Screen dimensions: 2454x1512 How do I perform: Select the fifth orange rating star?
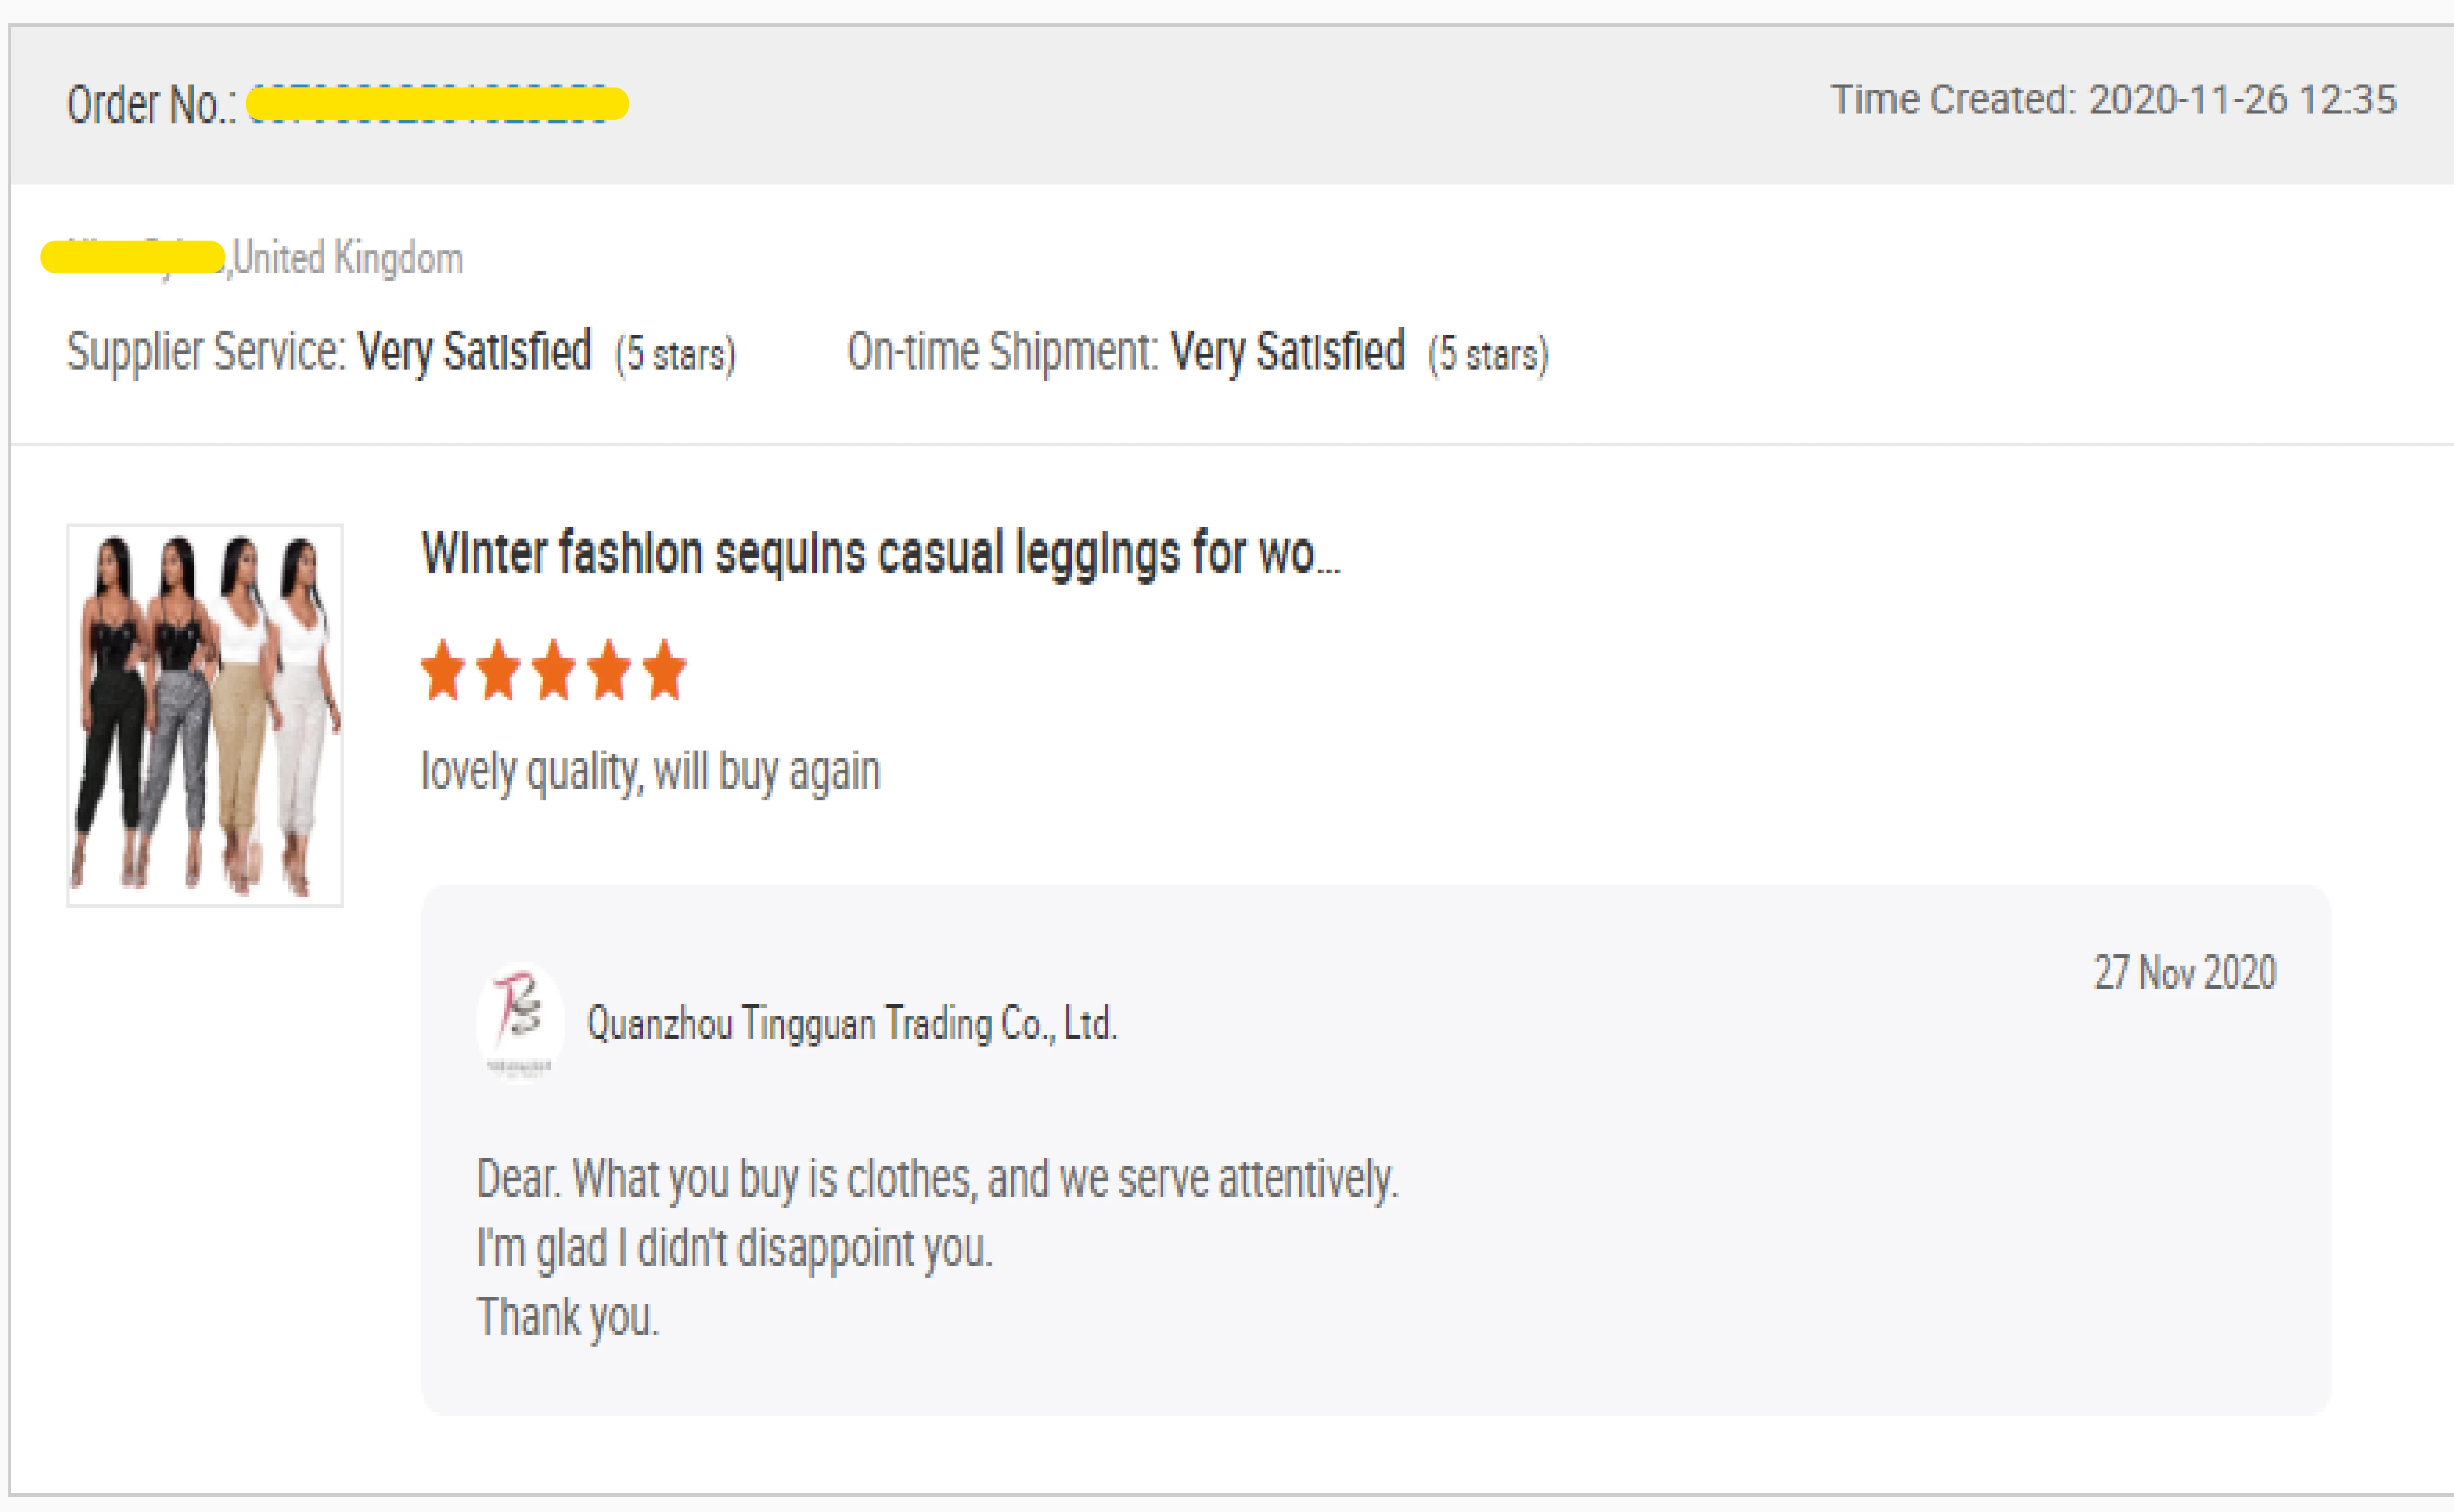coord(665,670)
